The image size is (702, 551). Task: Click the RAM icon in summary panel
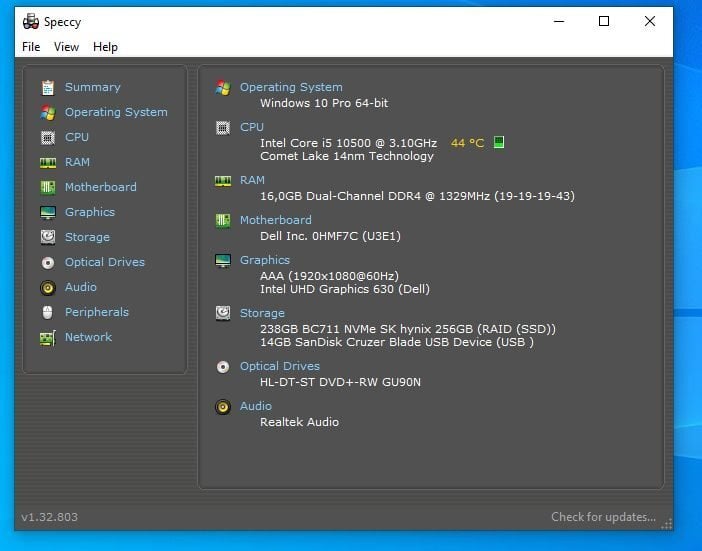pyautogui.click(x=223, y=180)
